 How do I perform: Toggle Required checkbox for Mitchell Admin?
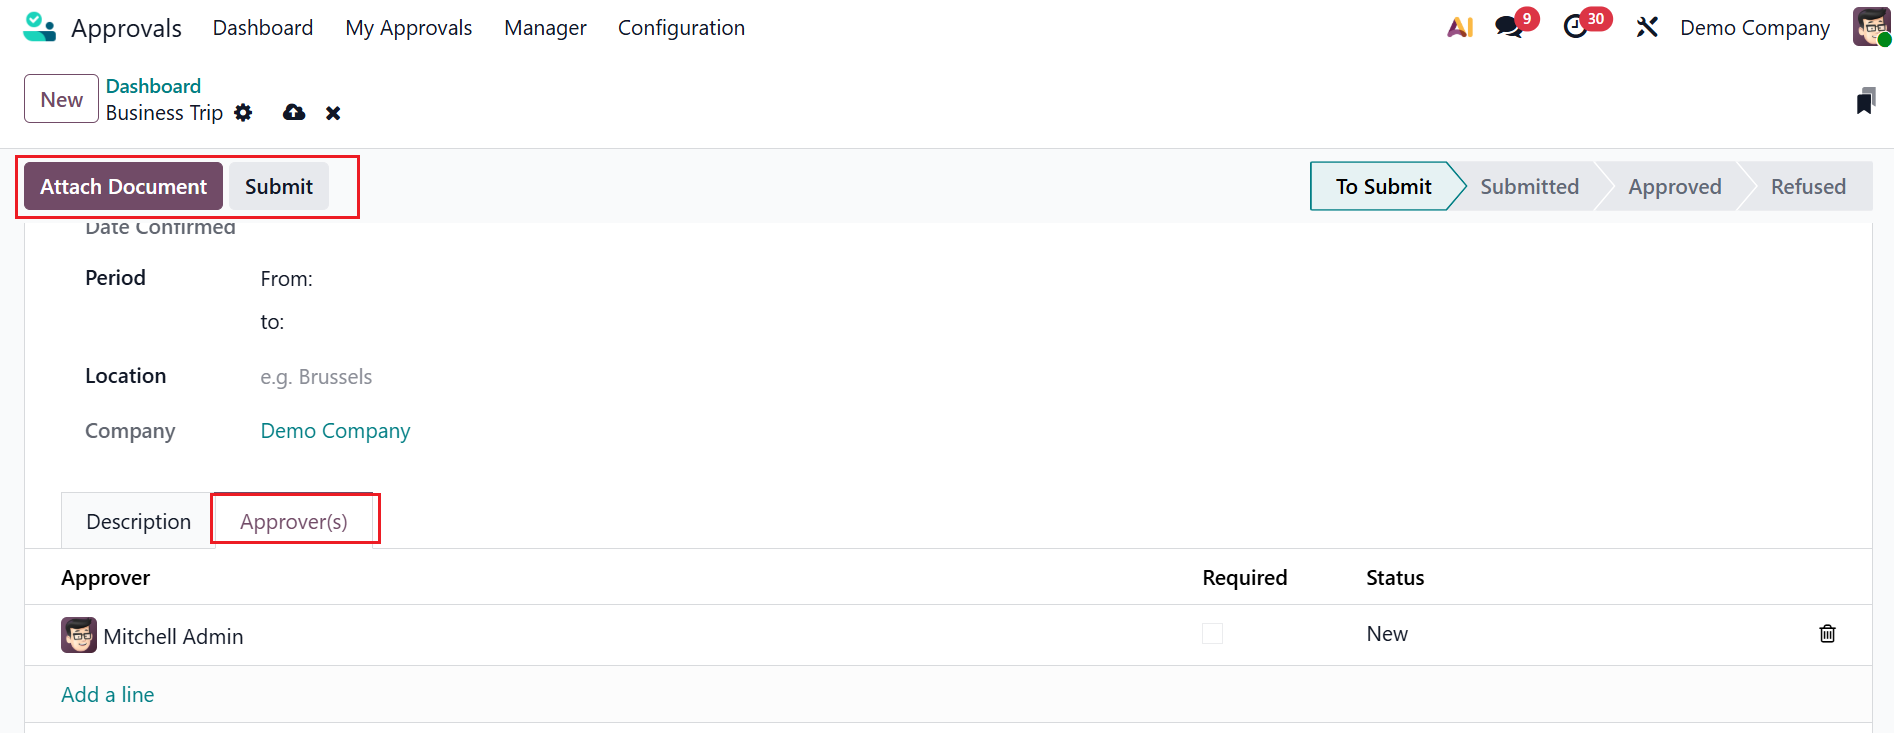click(1212, 634)
